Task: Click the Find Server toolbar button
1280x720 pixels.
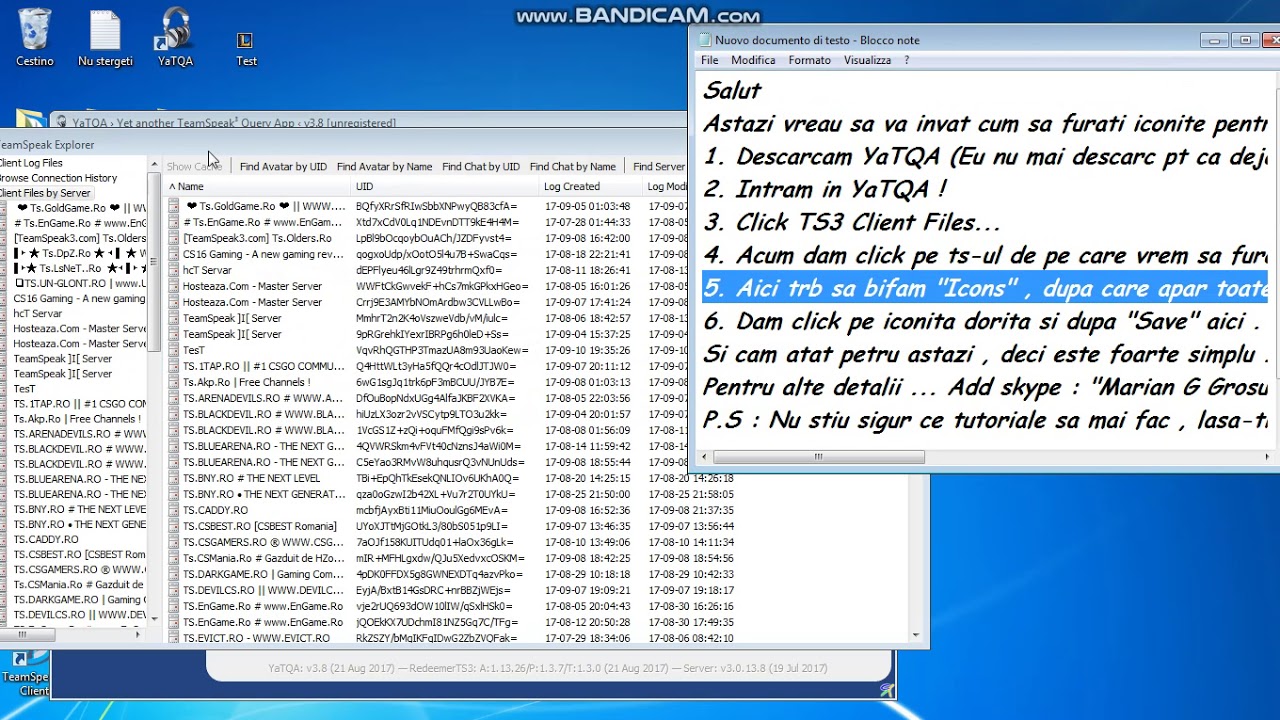Action: tap(658, 166)
